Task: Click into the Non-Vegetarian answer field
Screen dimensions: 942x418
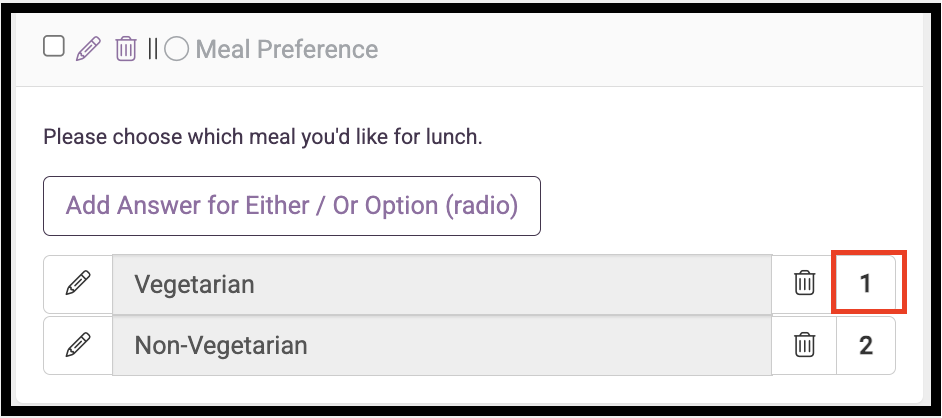Action: pyautogui.click(x=442, y=345)
